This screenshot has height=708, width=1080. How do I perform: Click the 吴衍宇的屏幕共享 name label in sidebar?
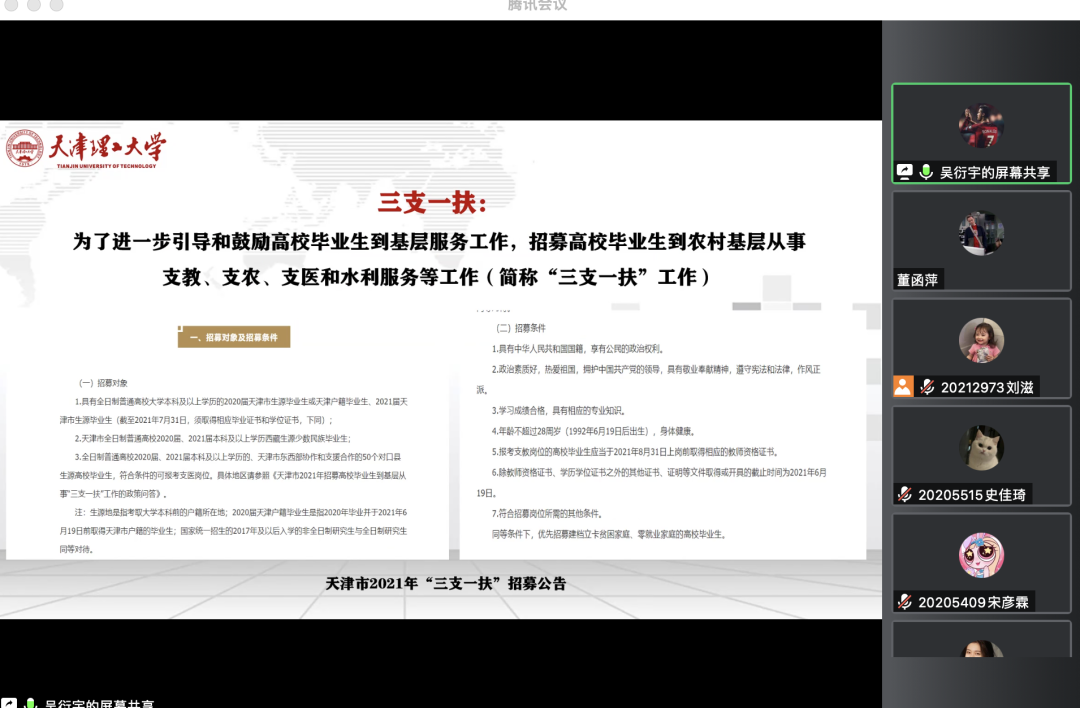995,172
